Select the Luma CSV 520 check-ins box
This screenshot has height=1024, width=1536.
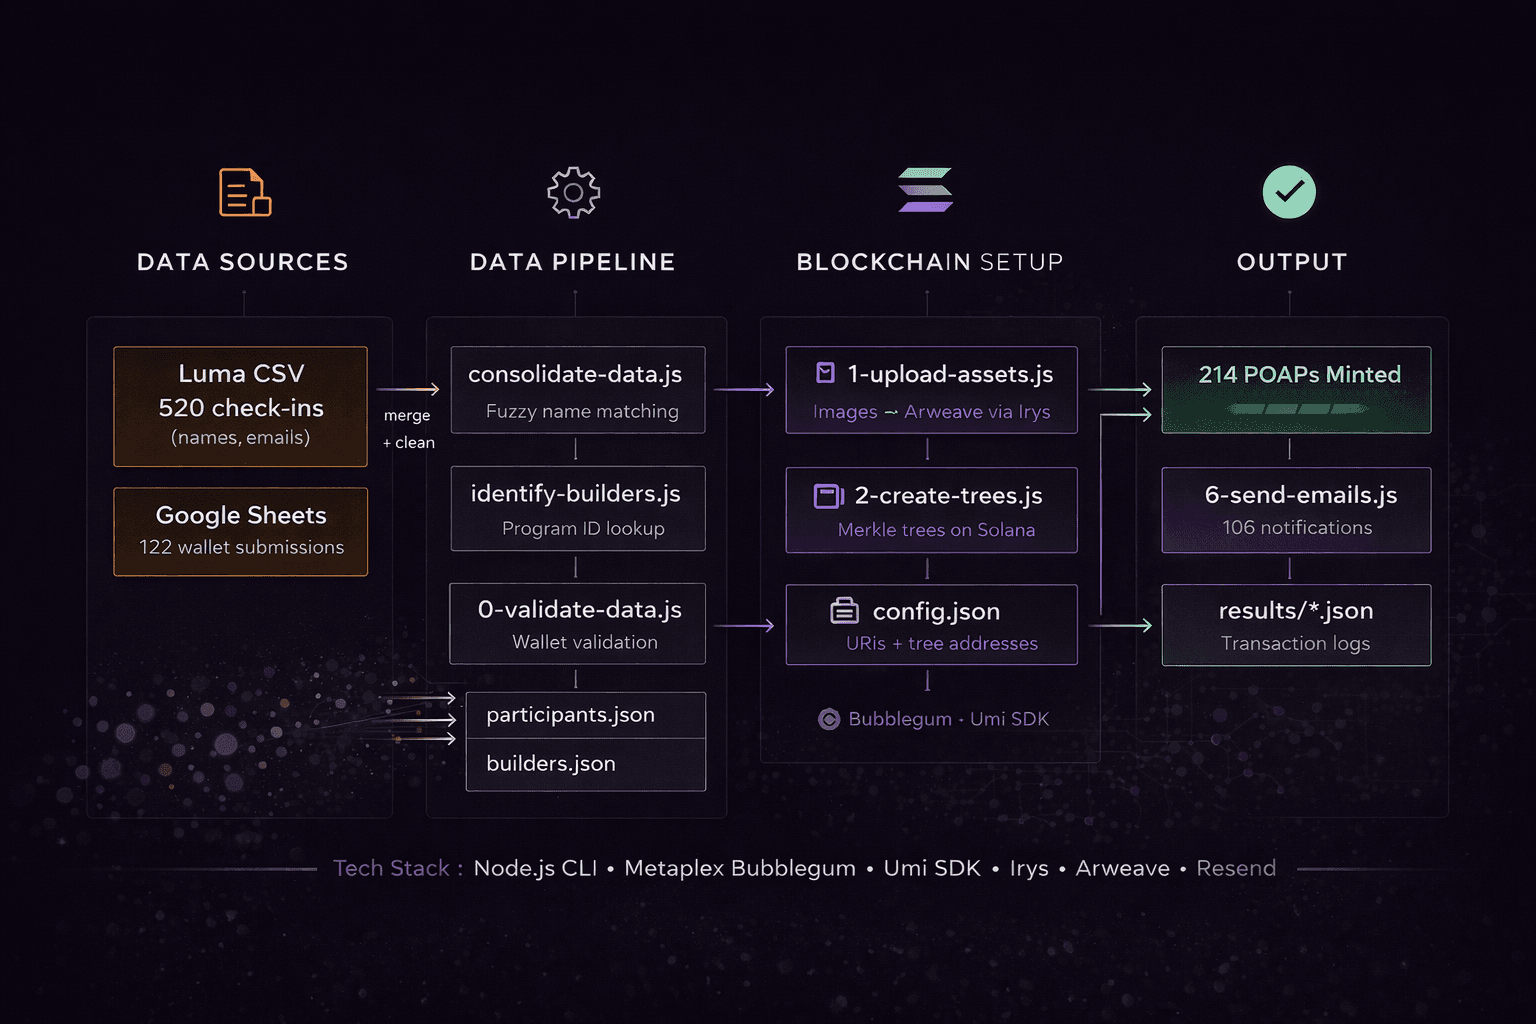tap(241, 406)
